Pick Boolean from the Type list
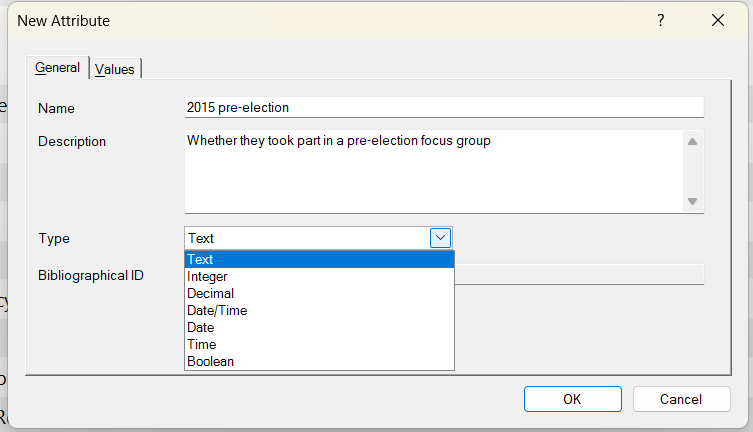The width and height of the screenshot is (753, 432). click(319, 361)
